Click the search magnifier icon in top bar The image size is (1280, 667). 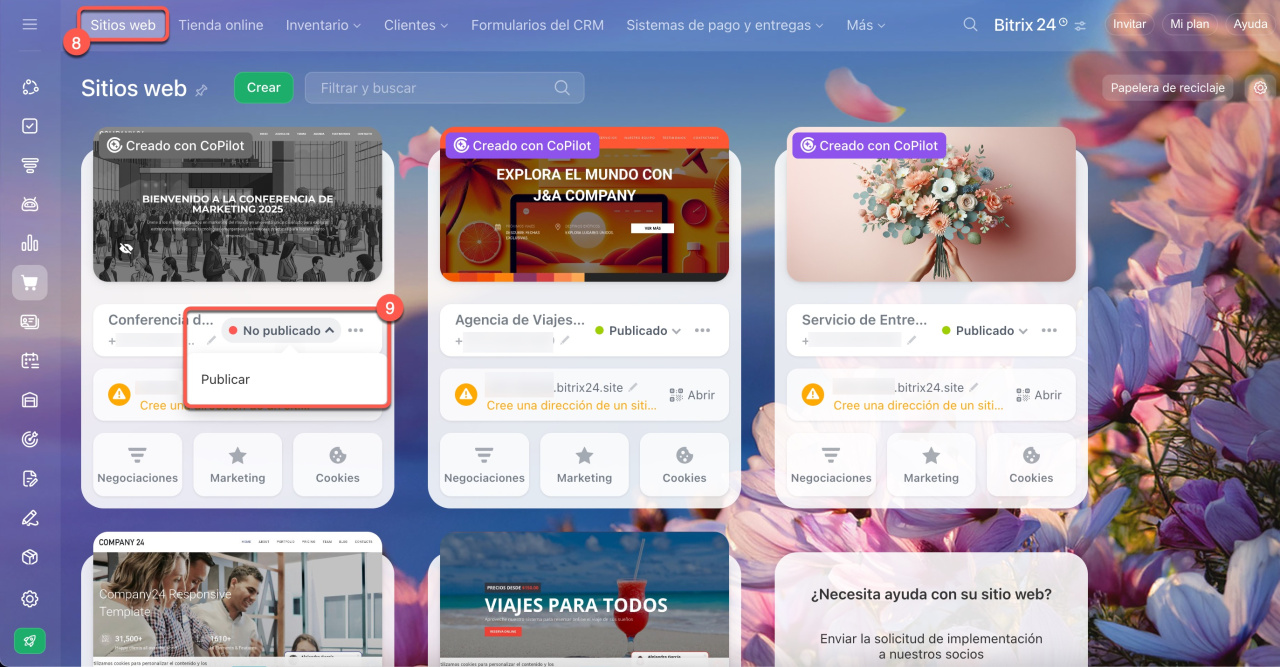970,25
